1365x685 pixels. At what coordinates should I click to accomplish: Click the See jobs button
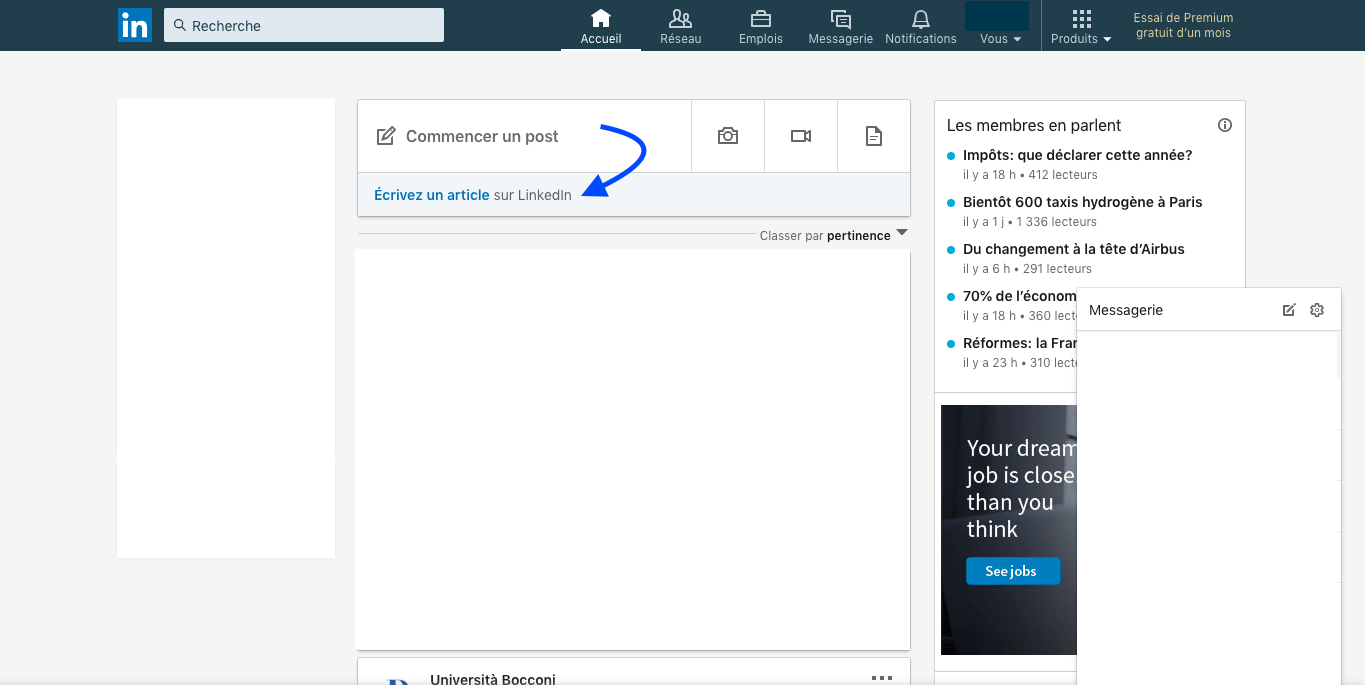click(1012, 571)
